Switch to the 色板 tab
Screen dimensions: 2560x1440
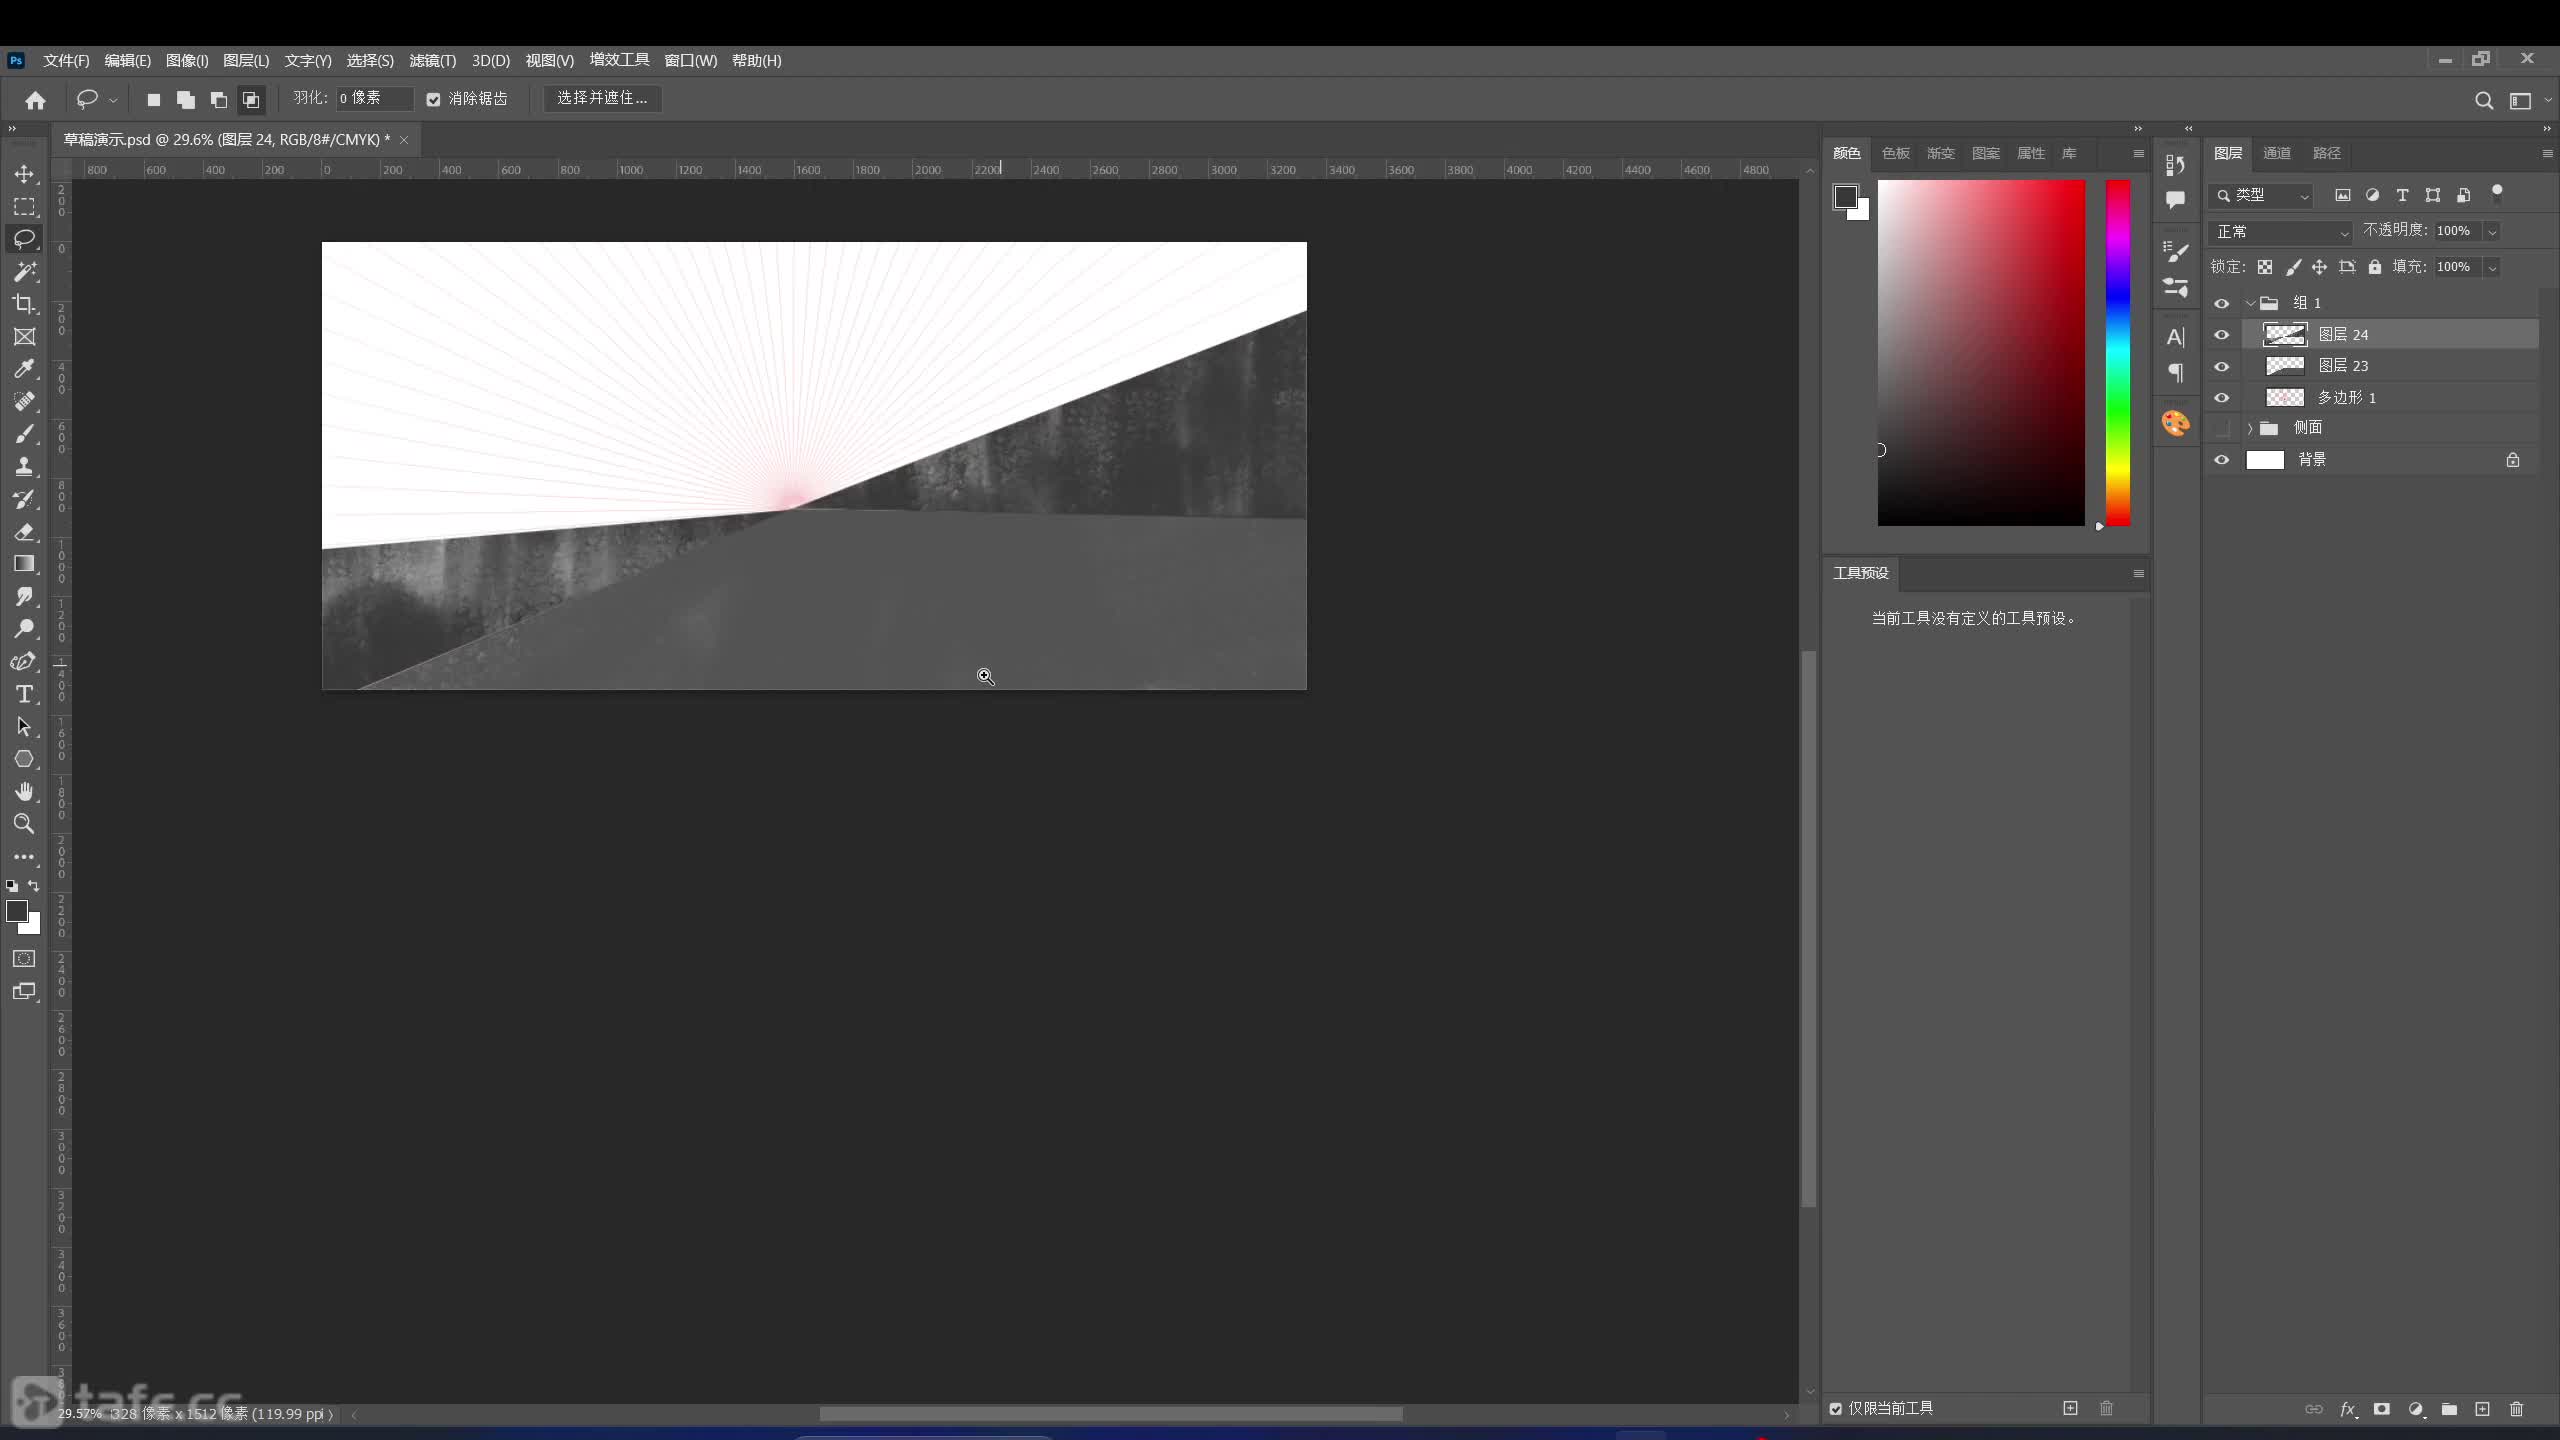pos(1895,153)
